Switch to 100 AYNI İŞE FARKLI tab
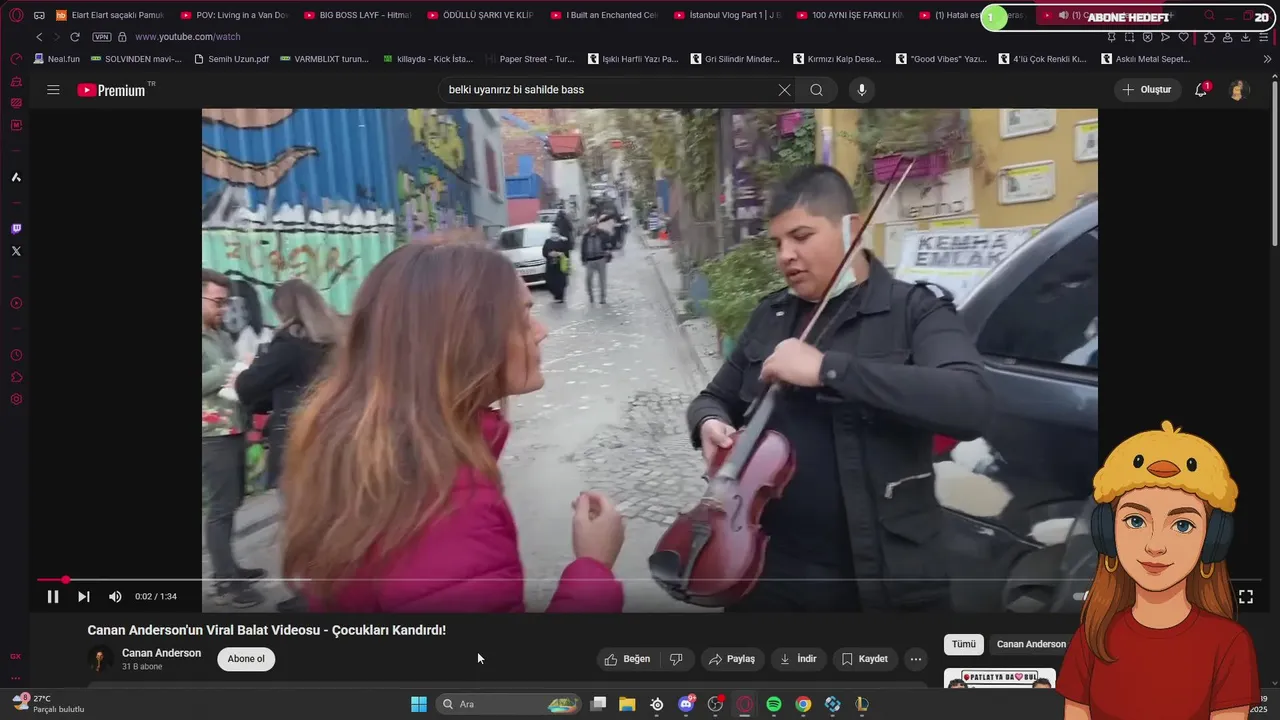Image resolution: width=1280 pixels, height=720 pixels. (851, 15)
